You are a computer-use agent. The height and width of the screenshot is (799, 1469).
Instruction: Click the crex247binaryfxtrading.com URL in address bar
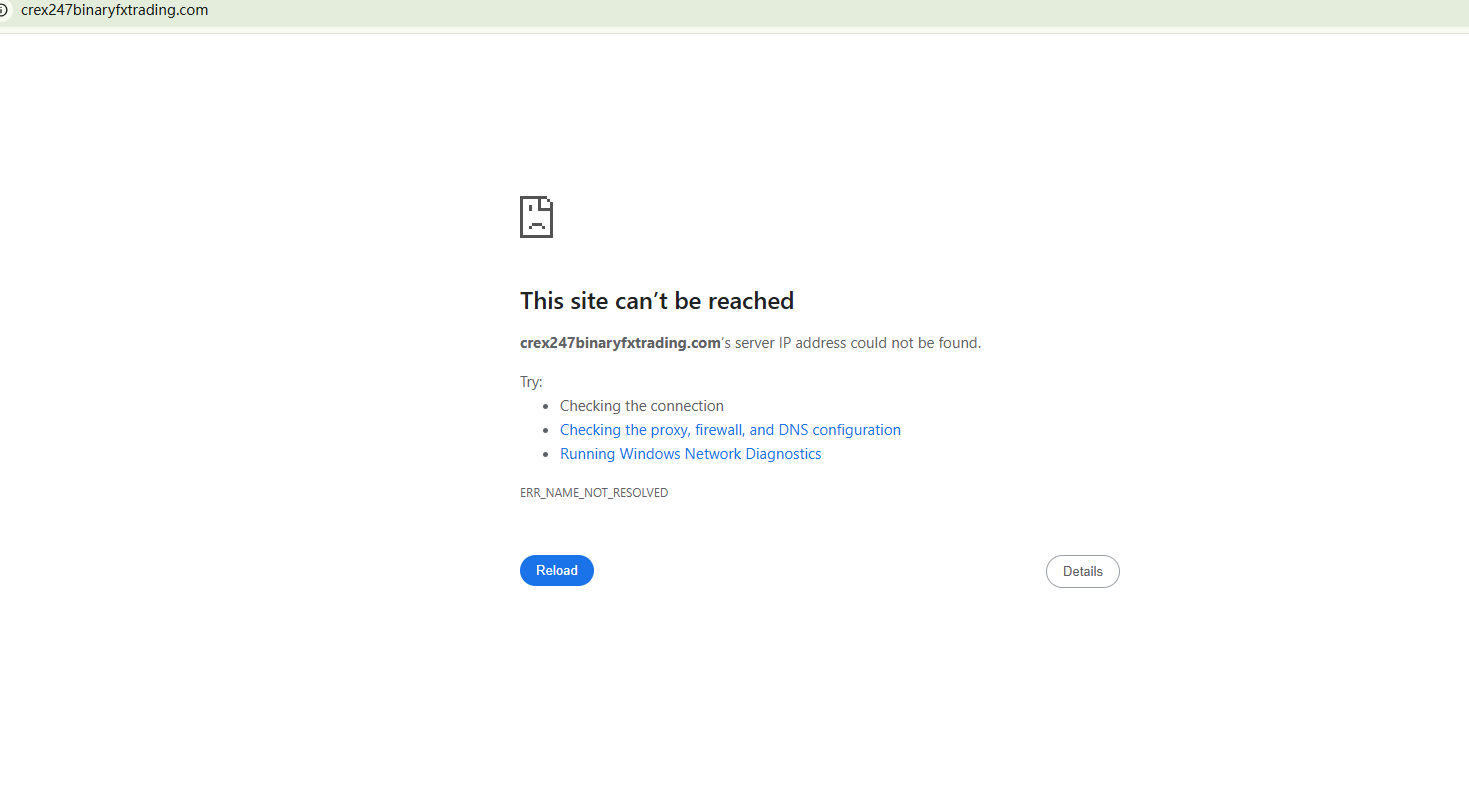tap(115, 11)
